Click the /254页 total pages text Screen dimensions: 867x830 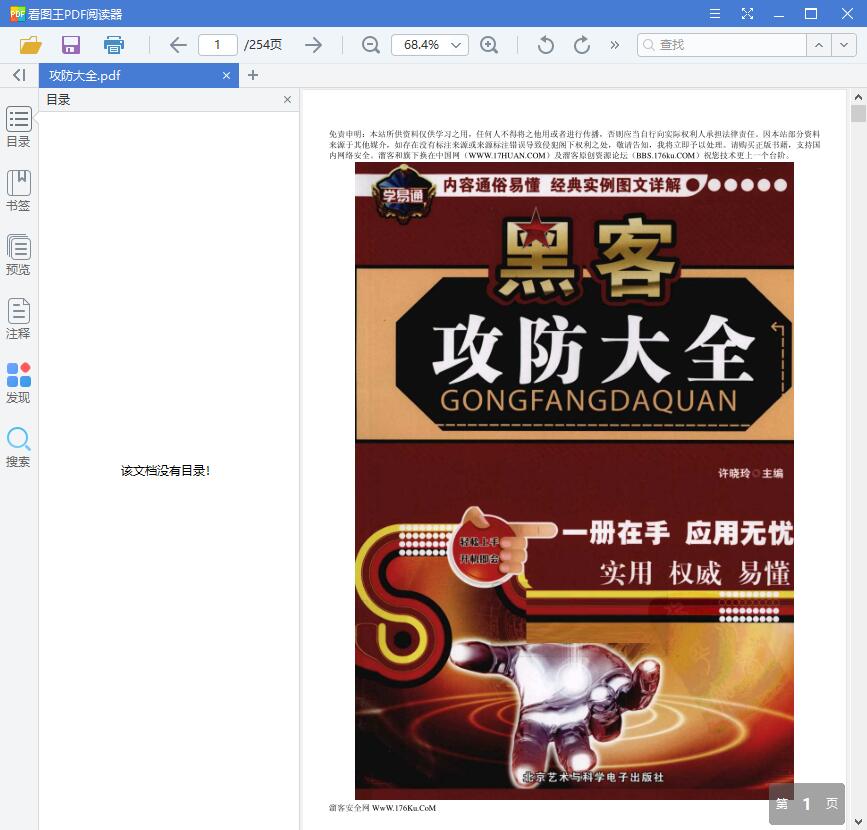pos(263,45)
